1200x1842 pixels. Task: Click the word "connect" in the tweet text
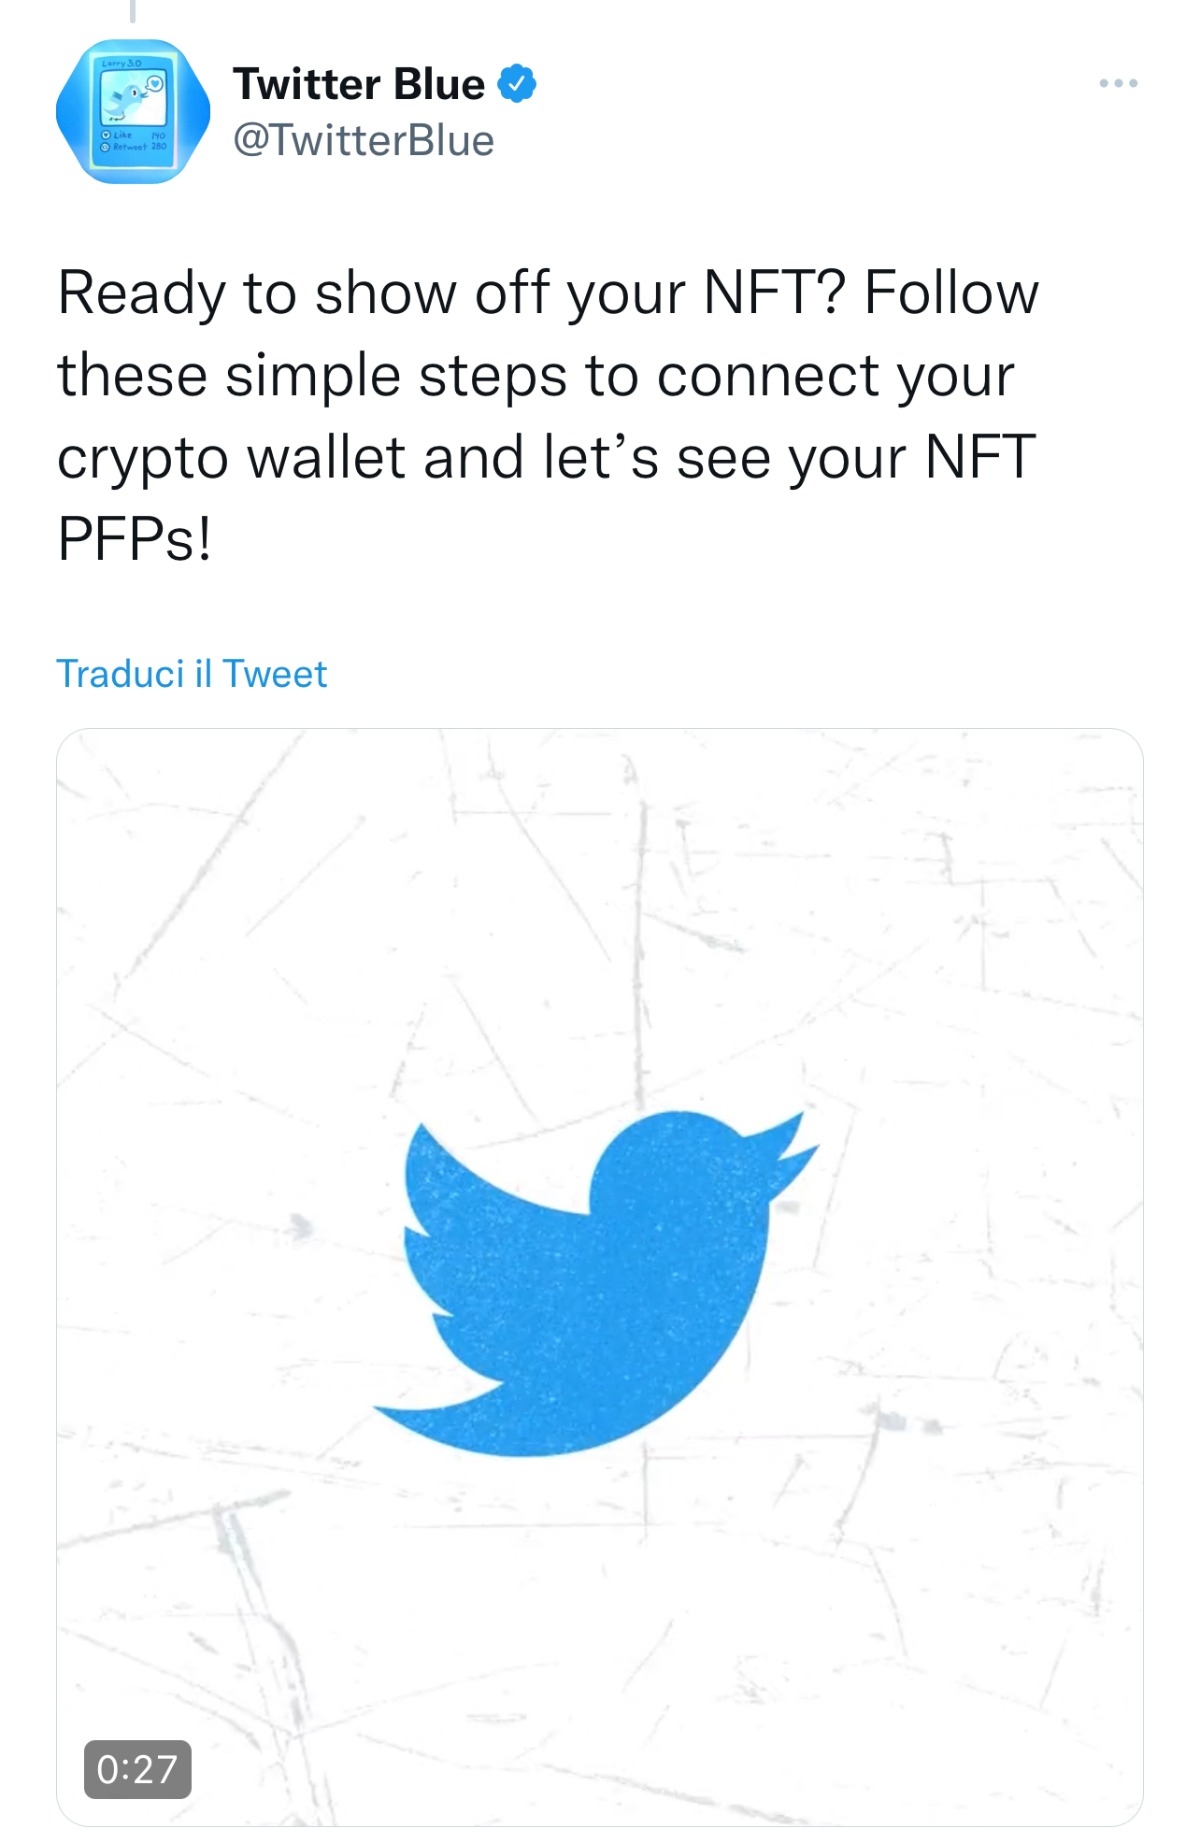(x=766, y=376)
